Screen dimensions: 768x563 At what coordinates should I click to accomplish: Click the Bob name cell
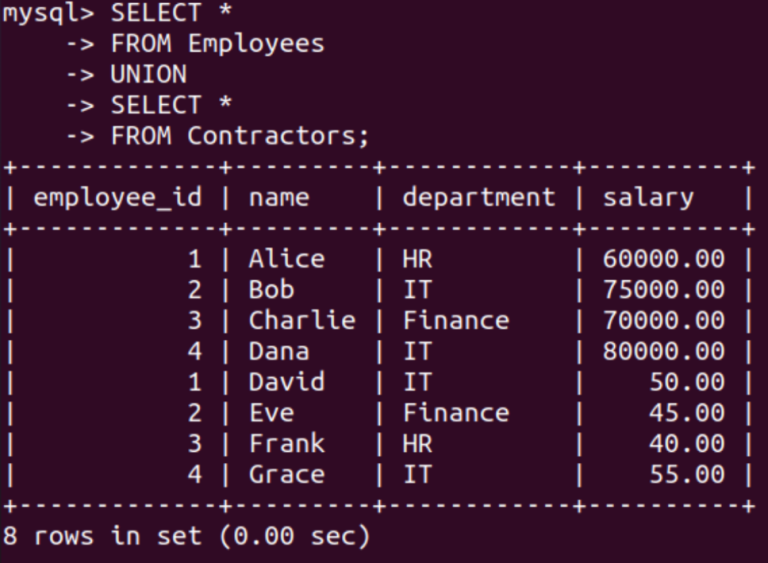[x=271, y=290]
